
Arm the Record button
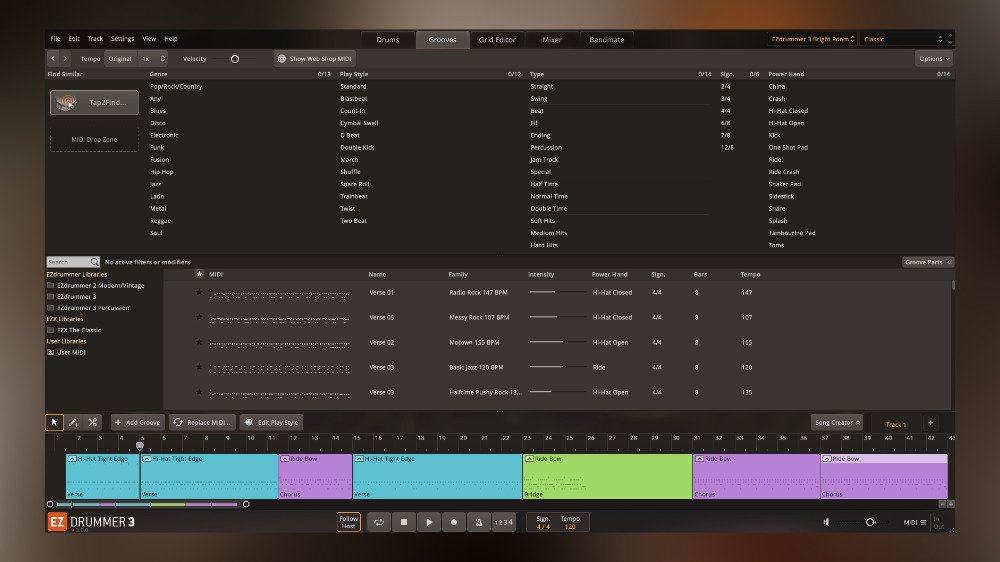[x=453, y=522]
